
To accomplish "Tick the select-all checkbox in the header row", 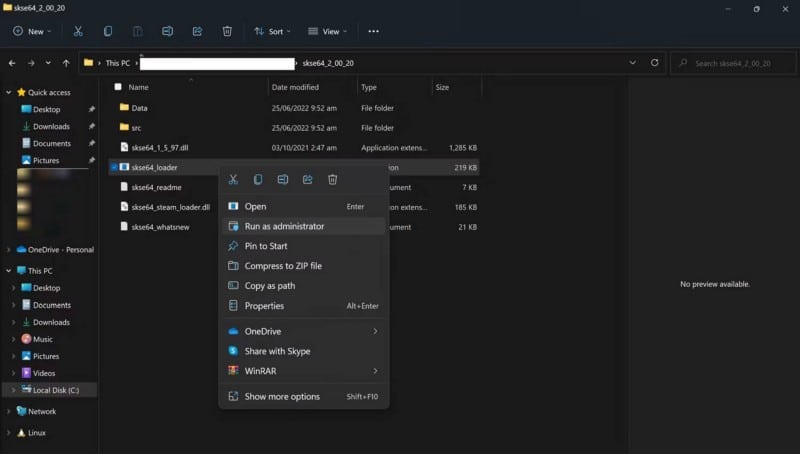I will pos(118,87).
